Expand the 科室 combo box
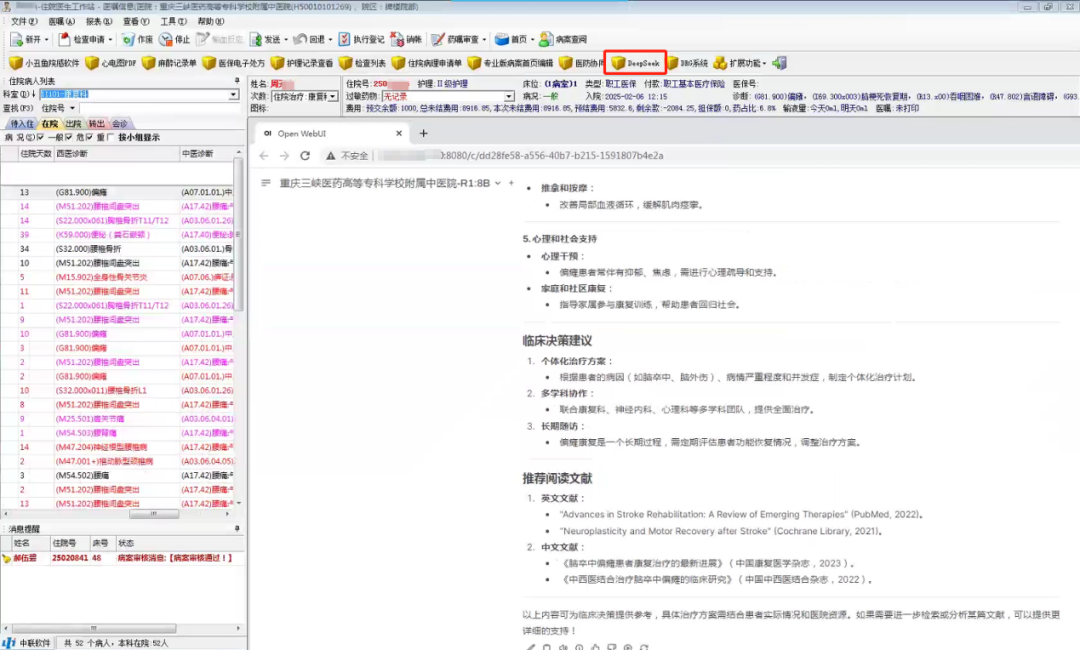 233,94
